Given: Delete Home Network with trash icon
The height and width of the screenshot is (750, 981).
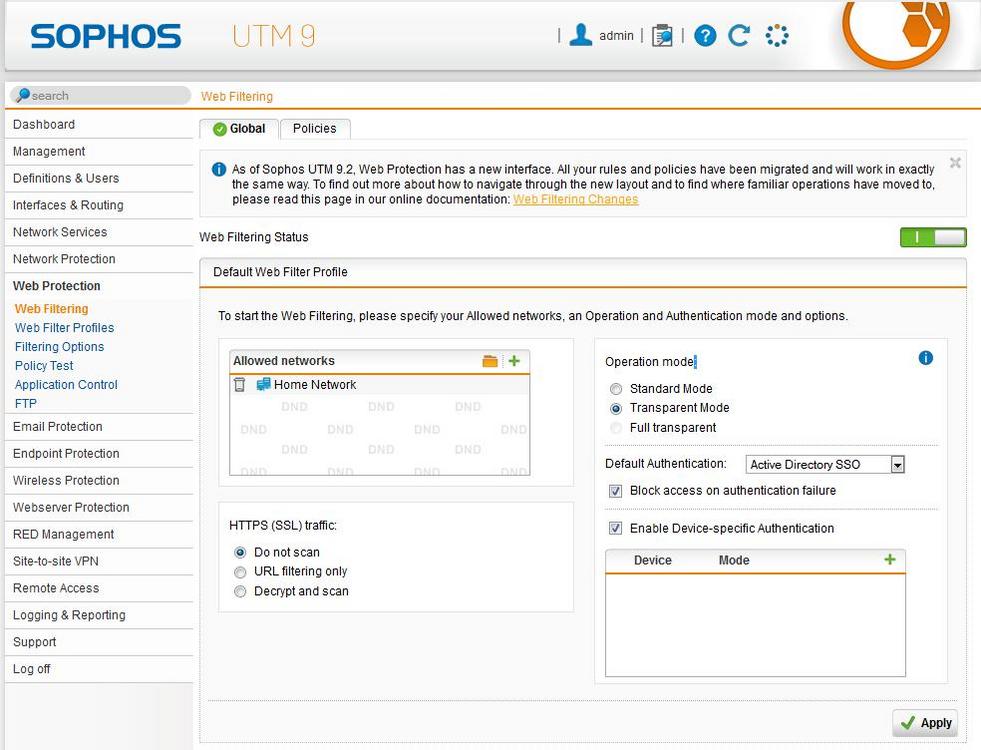Looking at the screenshot, I should 240,385.
